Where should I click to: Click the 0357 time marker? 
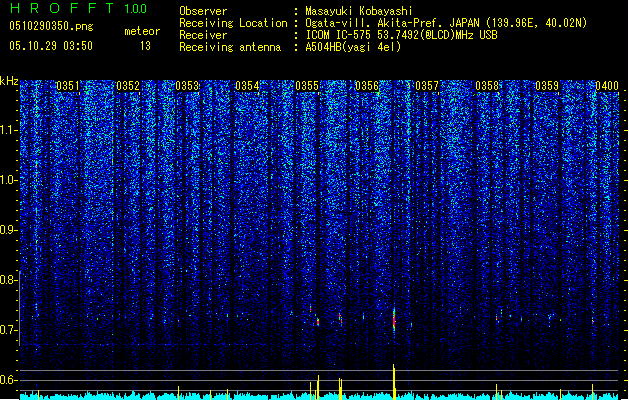coord(427,86)
